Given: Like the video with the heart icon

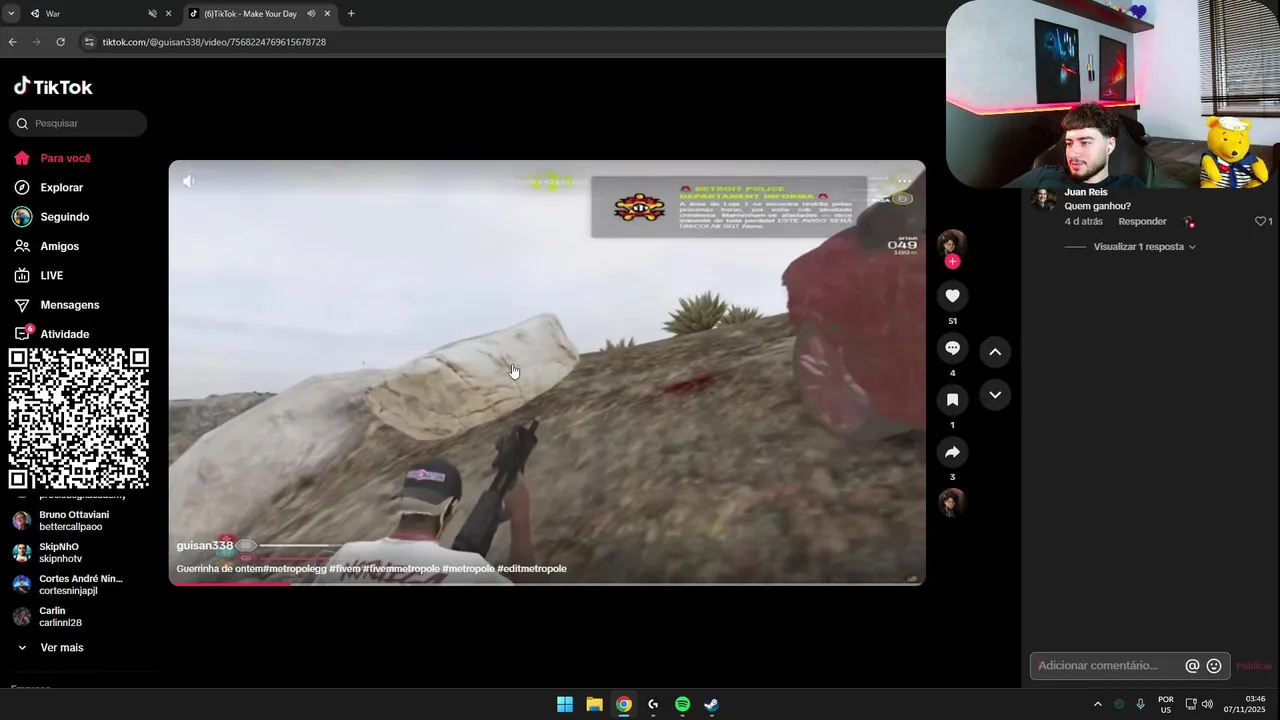Looking at the screenshot, I should point(952,296).
